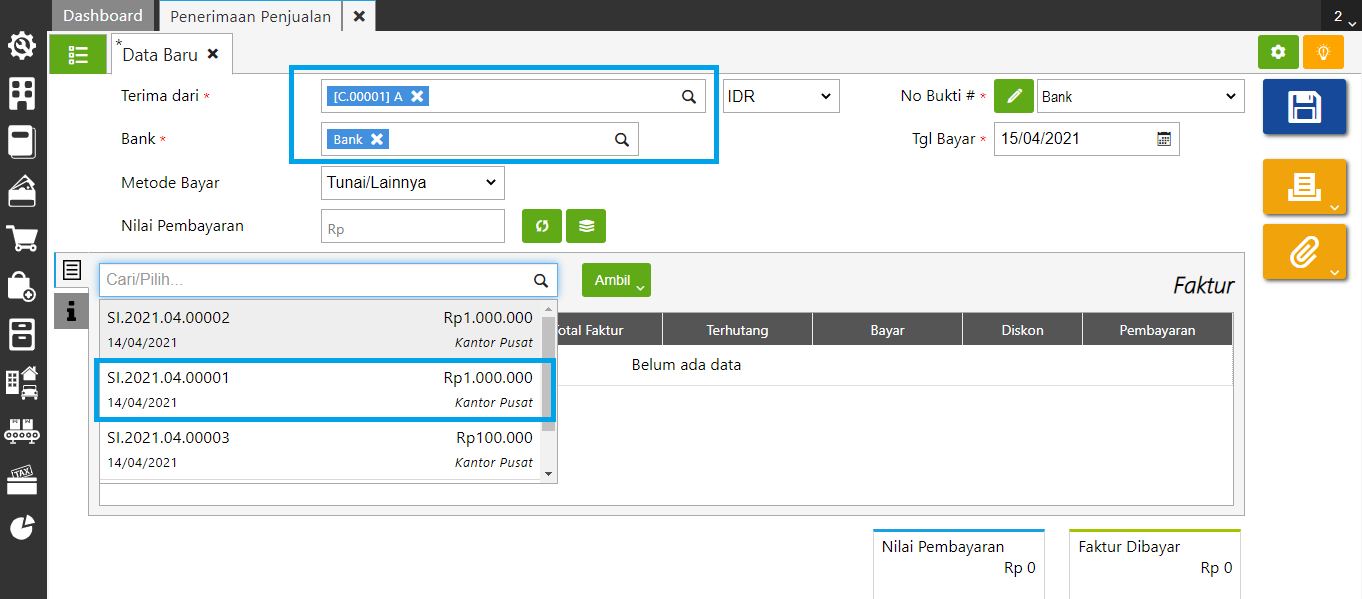This screenshot has height=599, width=1362.
Task: Open the Metode Bayar Tunai/Lainnya dropdown
Action: (412, 183)
